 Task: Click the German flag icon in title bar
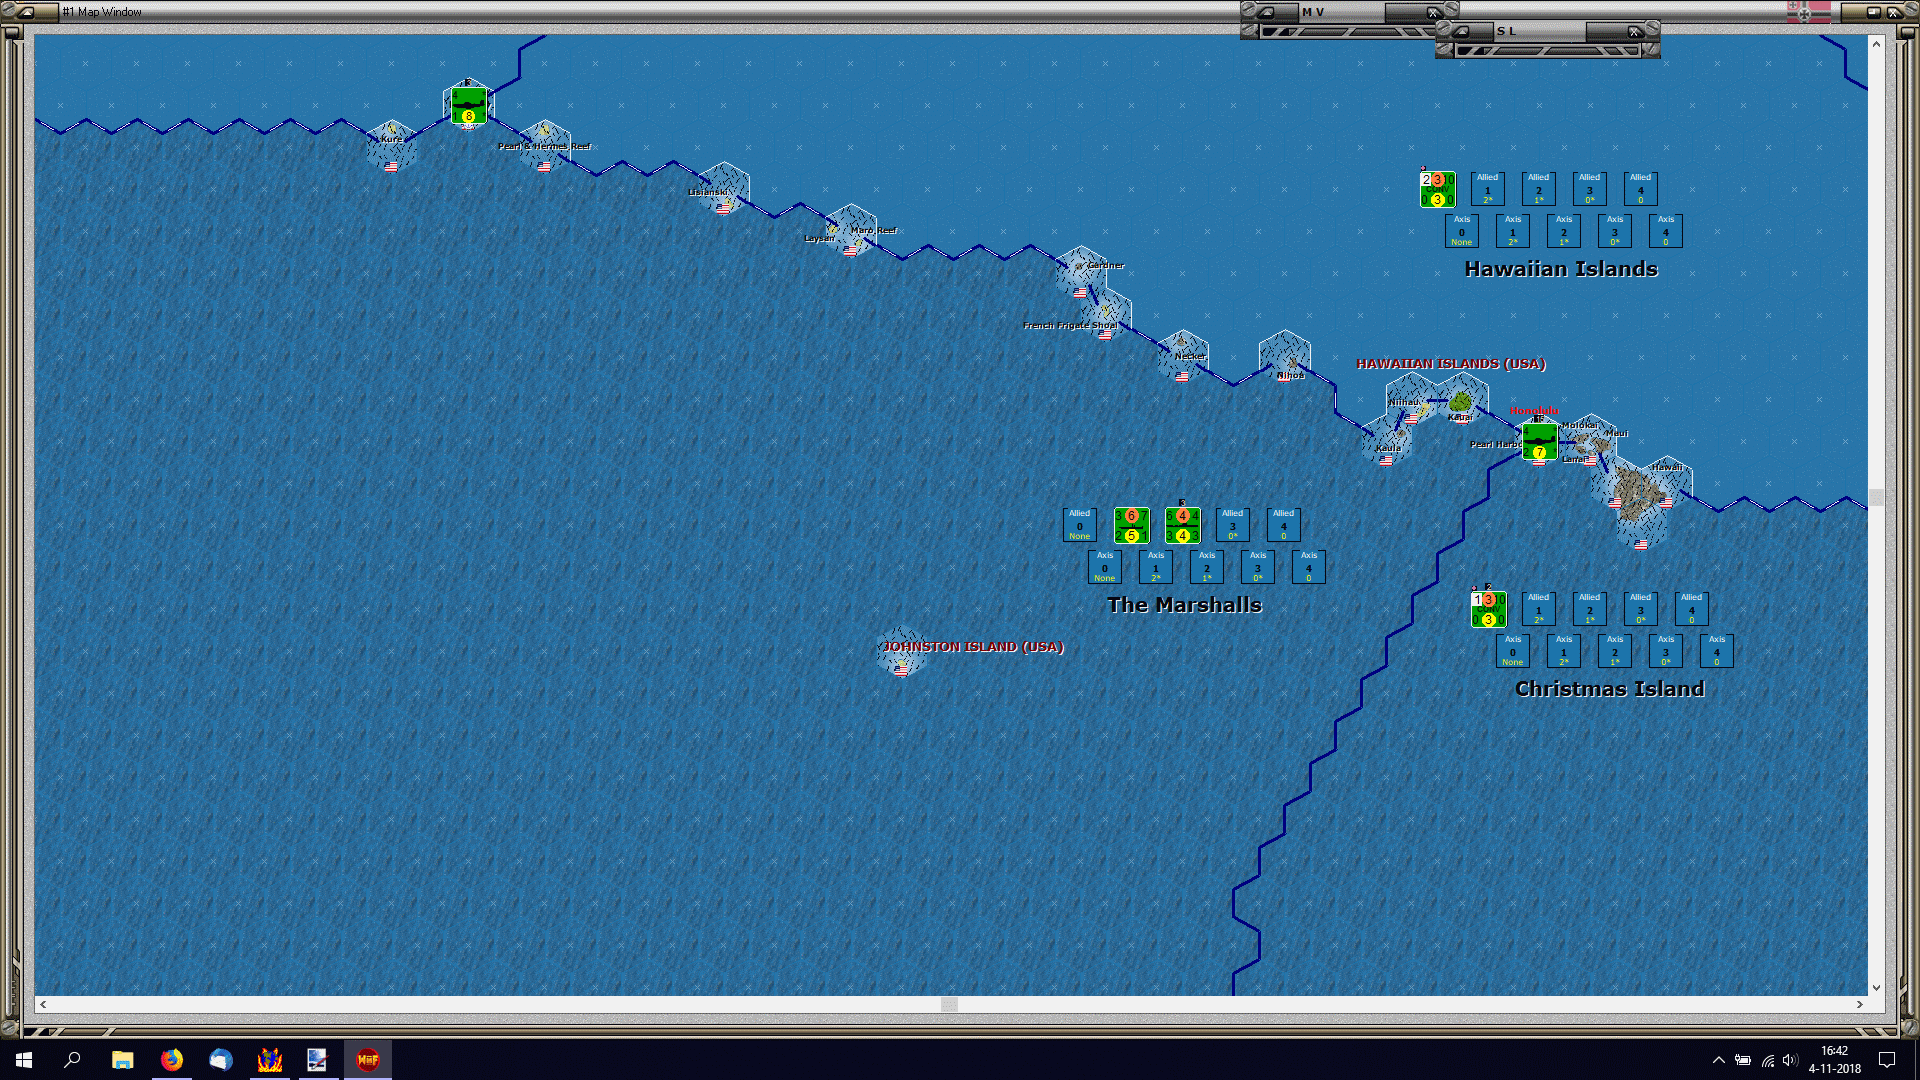[1808, 12]
